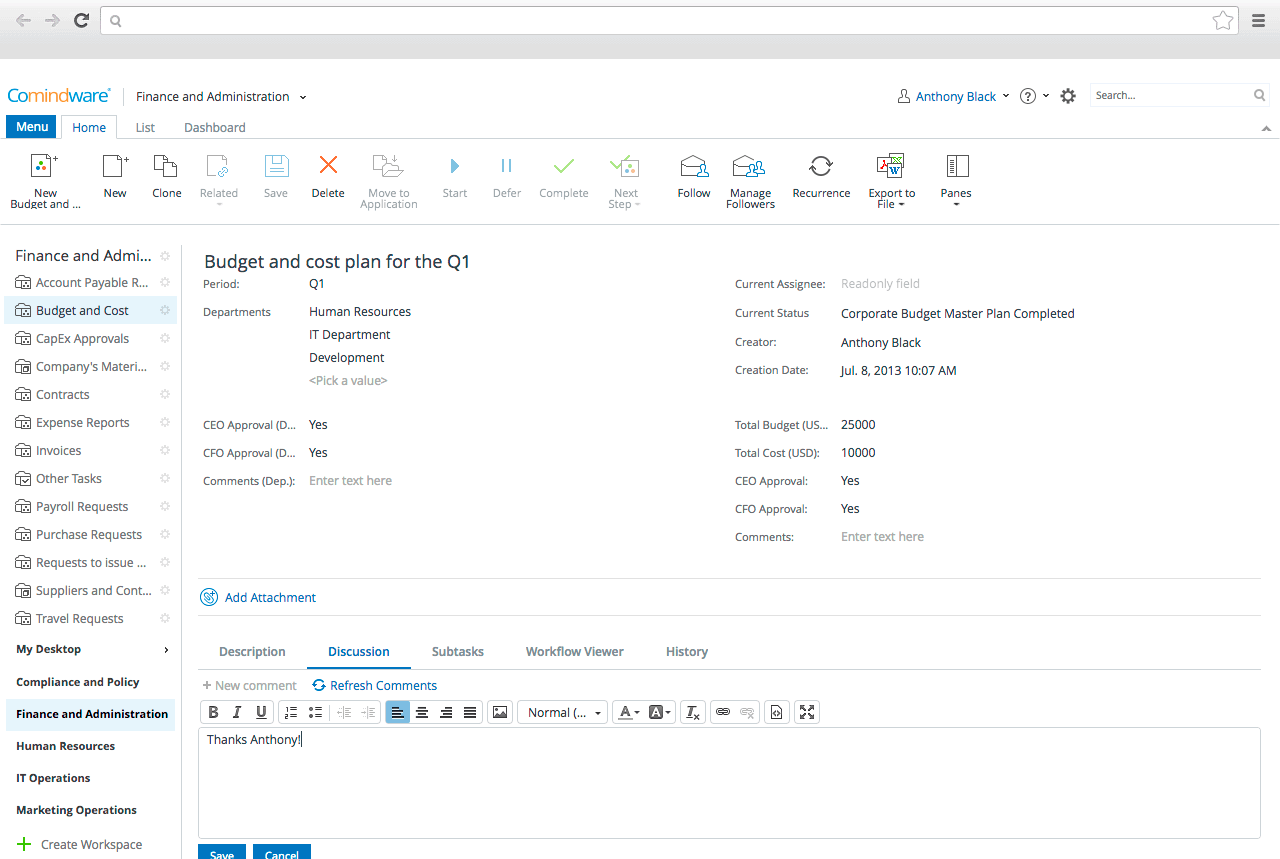This screenshot has height=859, width=1280.
Task: Open the Dashboard tab
Action: coord(214,127)
